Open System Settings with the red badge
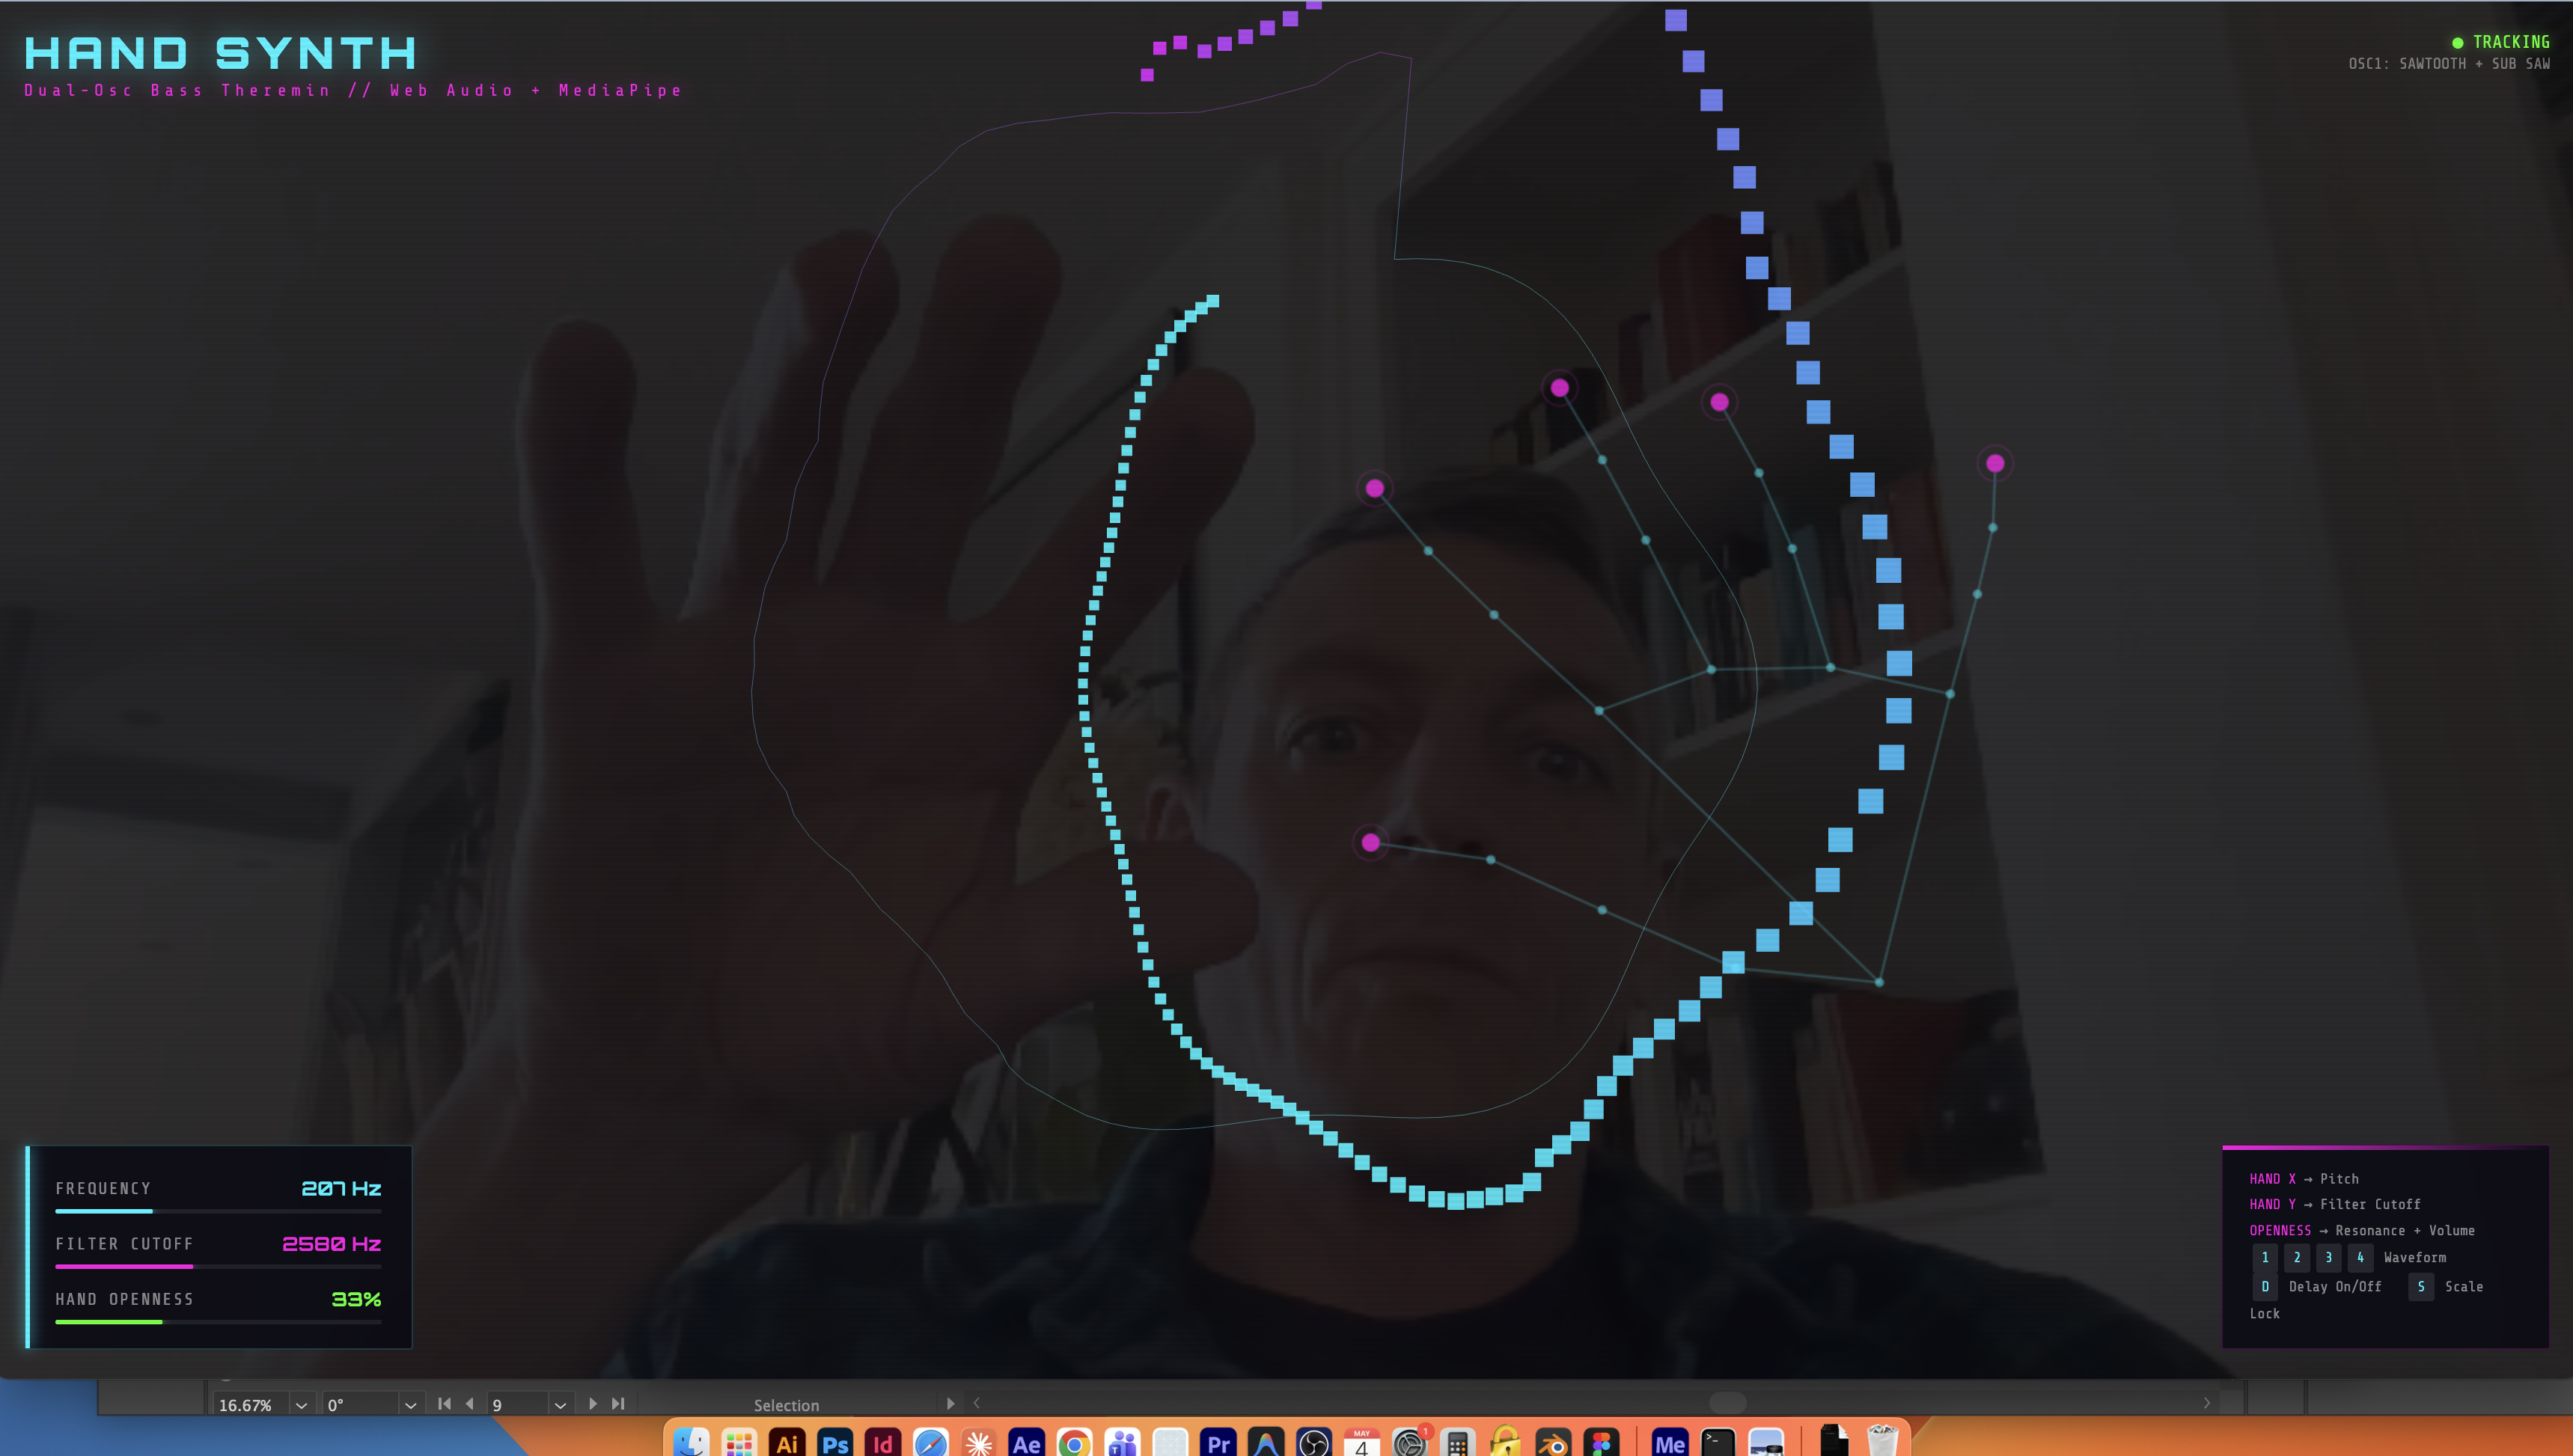Image resolution: width=2573 pixels, height=1456 pixels. (1410, 1442)
